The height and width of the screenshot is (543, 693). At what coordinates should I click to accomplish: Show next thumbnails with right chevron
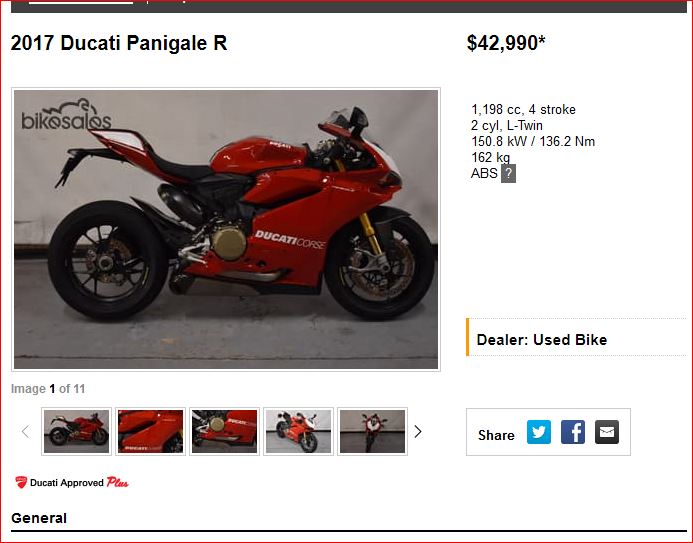coord(418,432)
